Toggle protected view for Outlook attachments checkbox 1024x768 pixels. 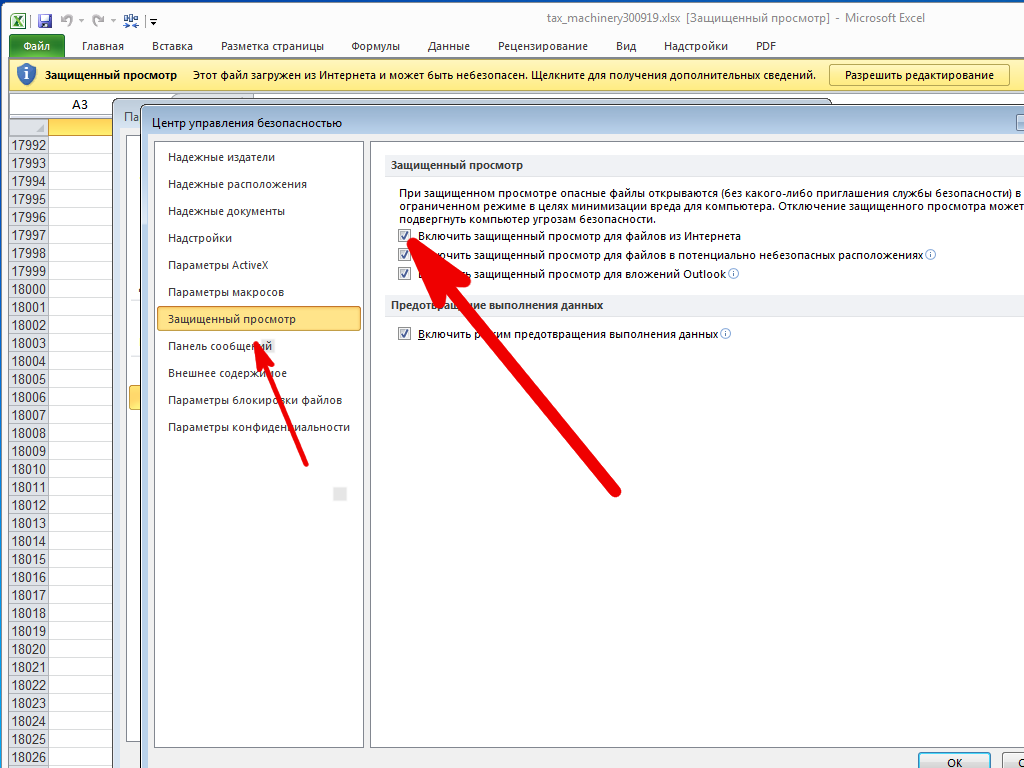pos(404,274)
